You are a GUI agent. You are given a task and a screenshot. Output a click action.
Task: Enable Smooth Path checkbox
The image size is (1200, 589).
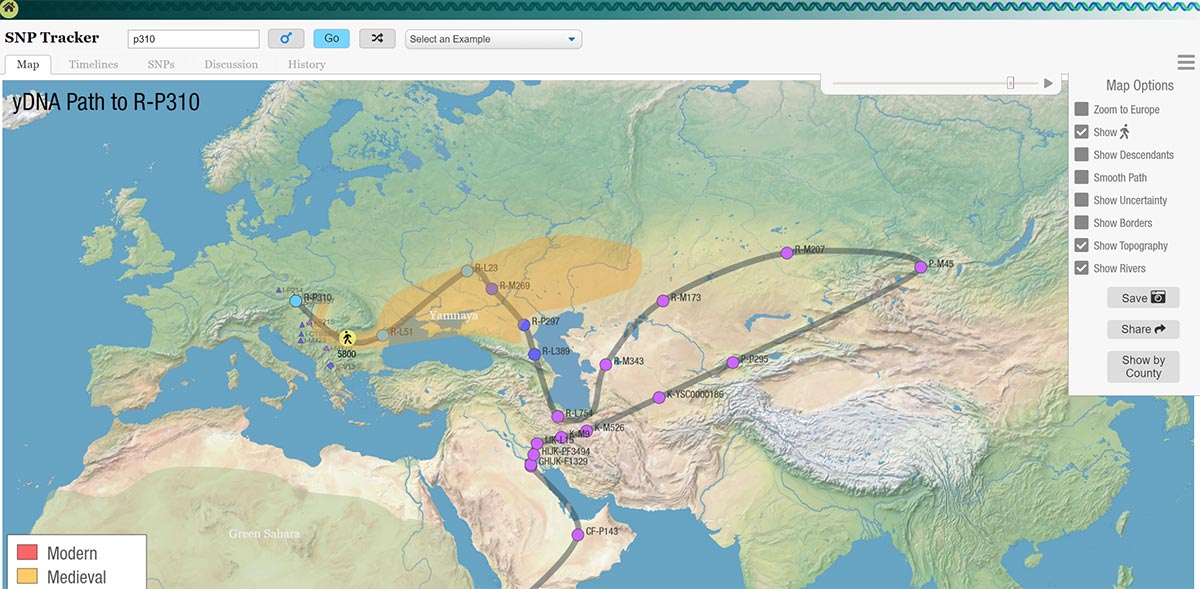(x=1081, y=177)
